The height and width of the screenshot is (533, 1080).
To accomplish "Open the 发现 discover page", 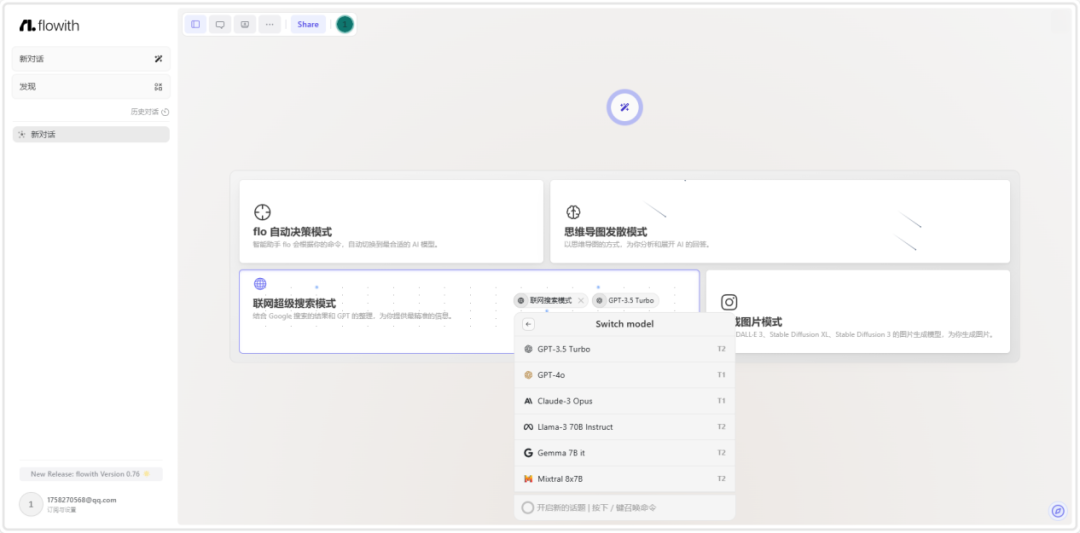I will coord(91,87).
